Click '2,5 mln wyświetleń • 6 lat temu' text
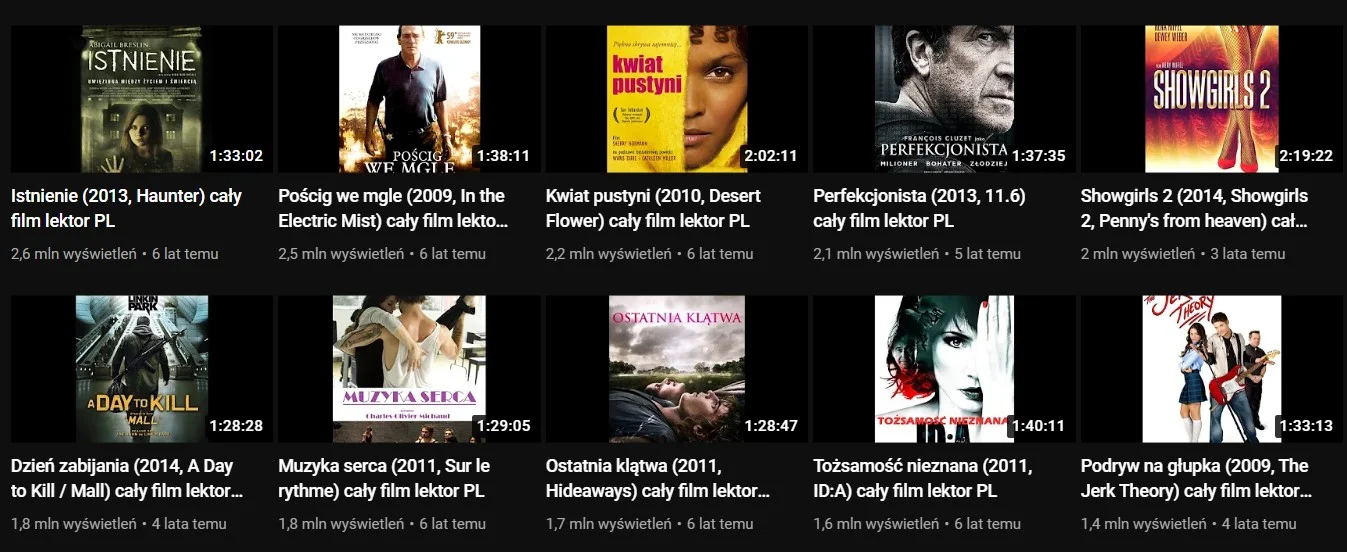Image resolution: width=1347 pixels, height=552 pixels. click(x=382, y=254)
